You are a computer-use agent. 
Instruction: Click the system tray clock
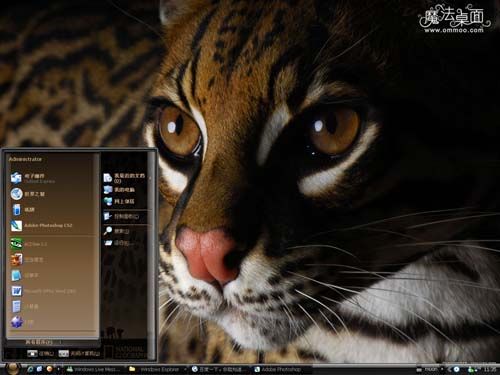click(489, 370)
